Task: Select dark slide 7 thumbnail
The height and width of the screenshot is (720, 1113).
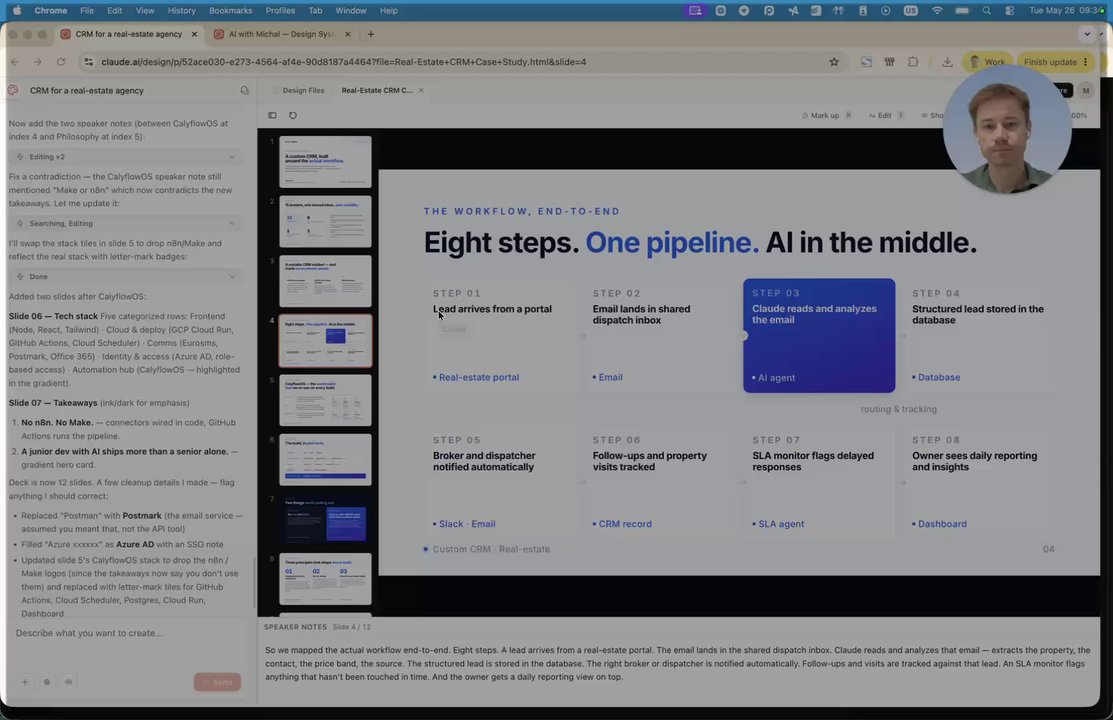Action: pyautogui.click(x=325, y=519)
